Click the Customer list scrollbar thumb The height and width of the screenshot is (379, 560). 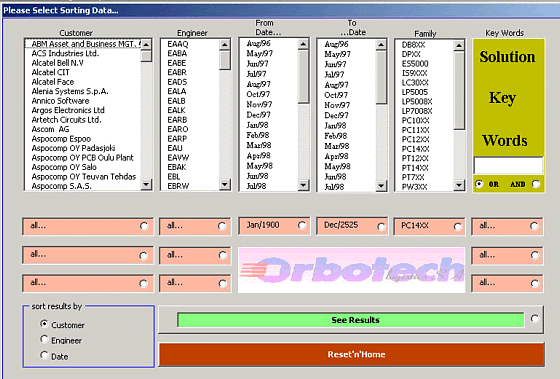(146, 56)
